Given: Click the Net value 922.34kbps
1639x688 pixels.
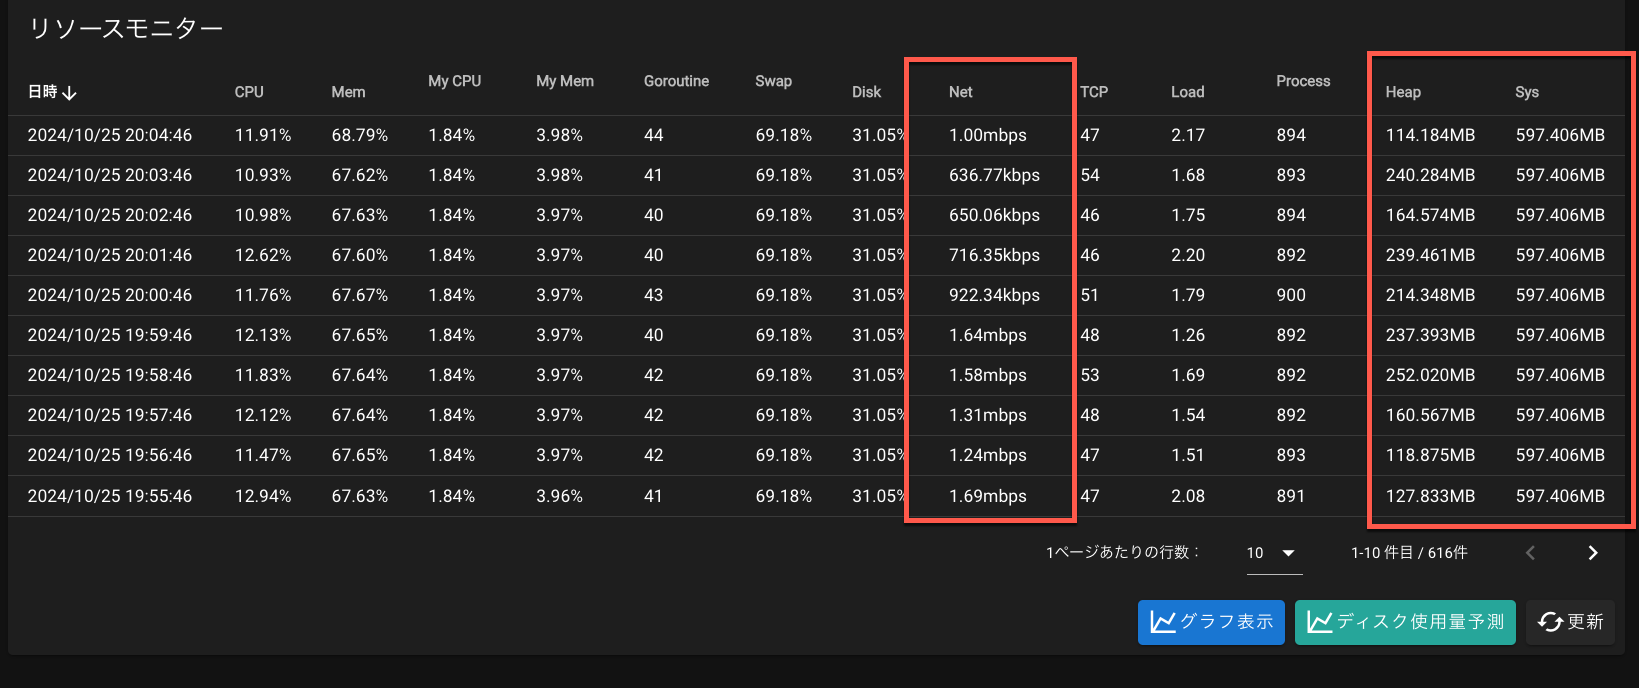Looking at the screenshot, I should click(x=994, y=295).
